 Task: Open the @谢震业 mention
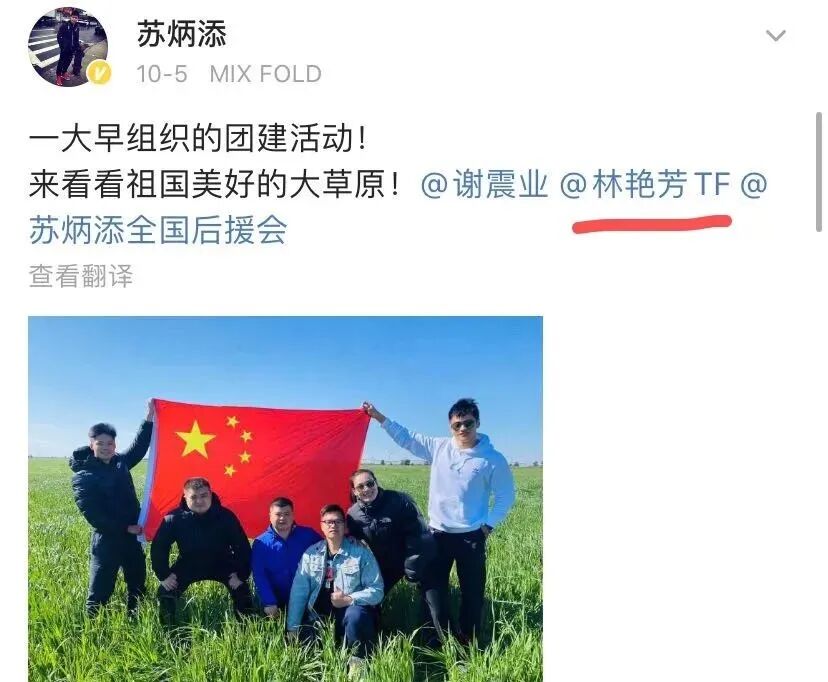pos(485,184)
